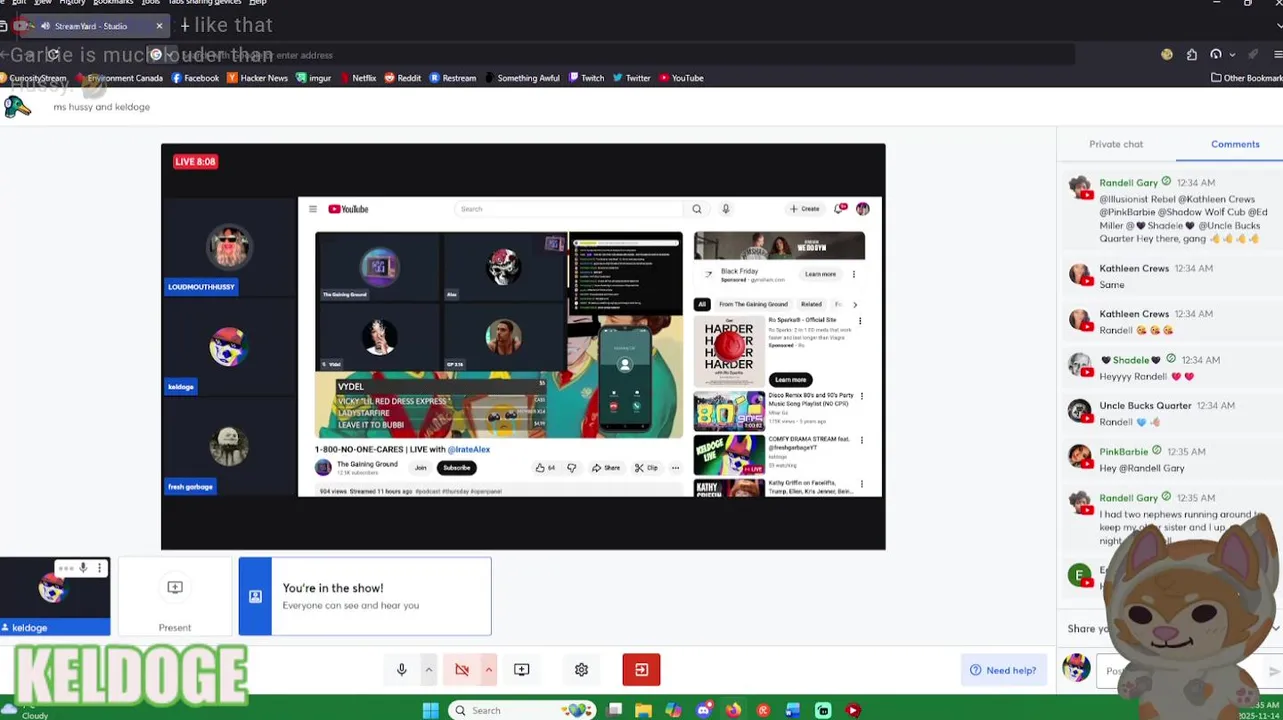This screenshot has width=1283, height=720.
Task: Open the Reddit bookmark
Action: 403,78
